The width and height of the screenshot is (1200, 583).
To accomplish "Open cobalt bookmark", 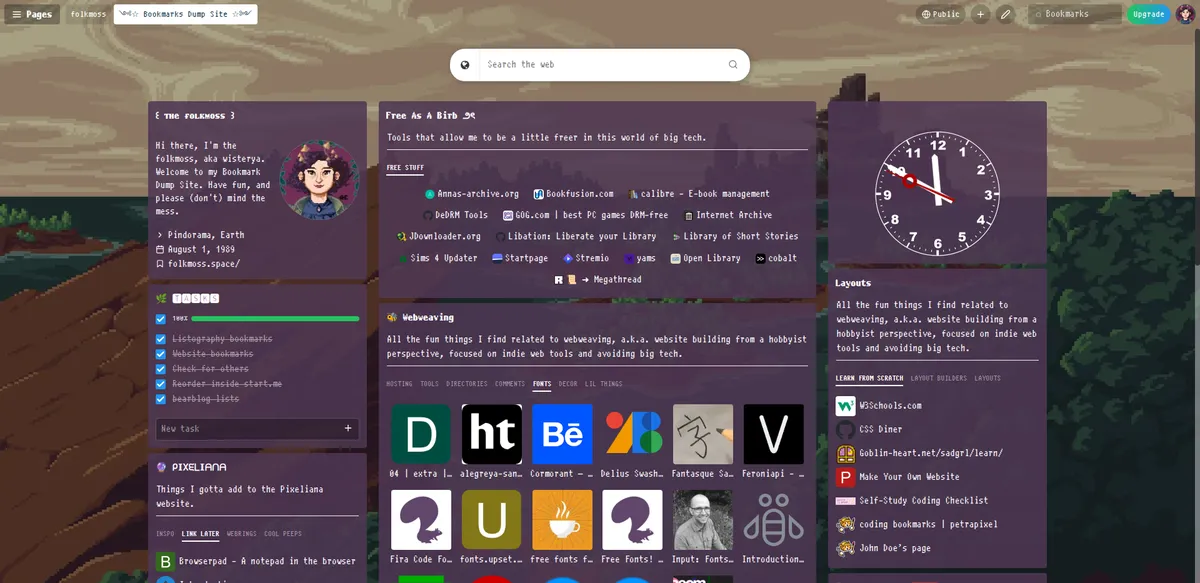I will (776, 258).
